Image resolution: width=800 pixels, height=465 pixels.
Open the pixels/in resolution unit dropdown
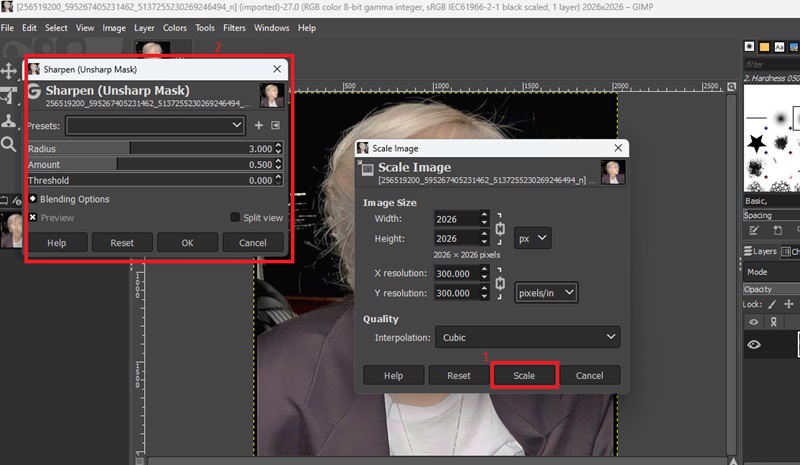pos(546,293)
